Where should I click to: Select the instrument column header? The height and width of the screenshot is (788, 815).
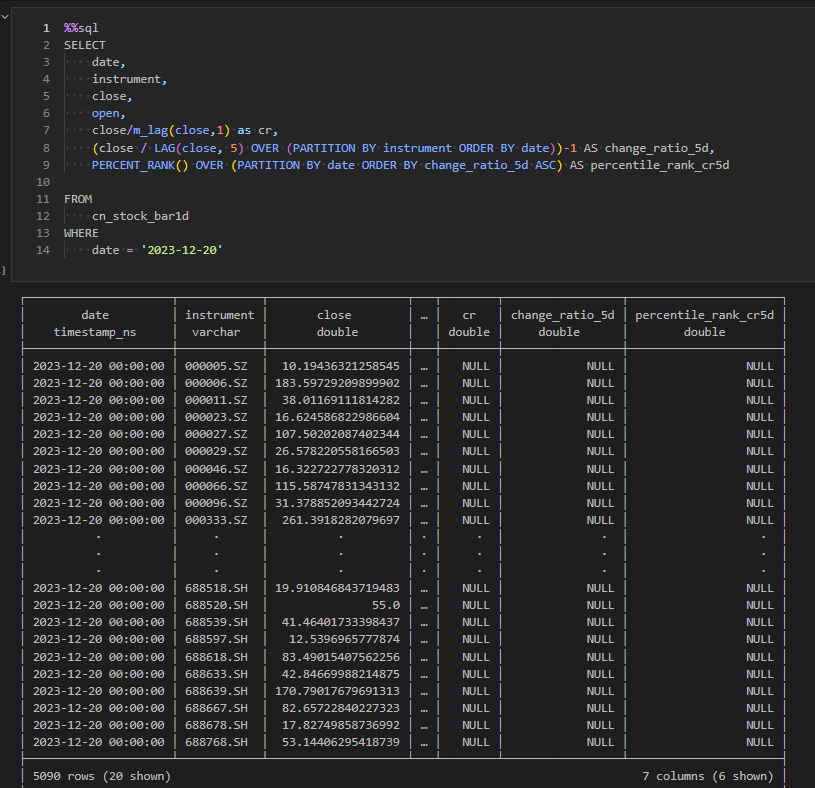pos(219,315)
